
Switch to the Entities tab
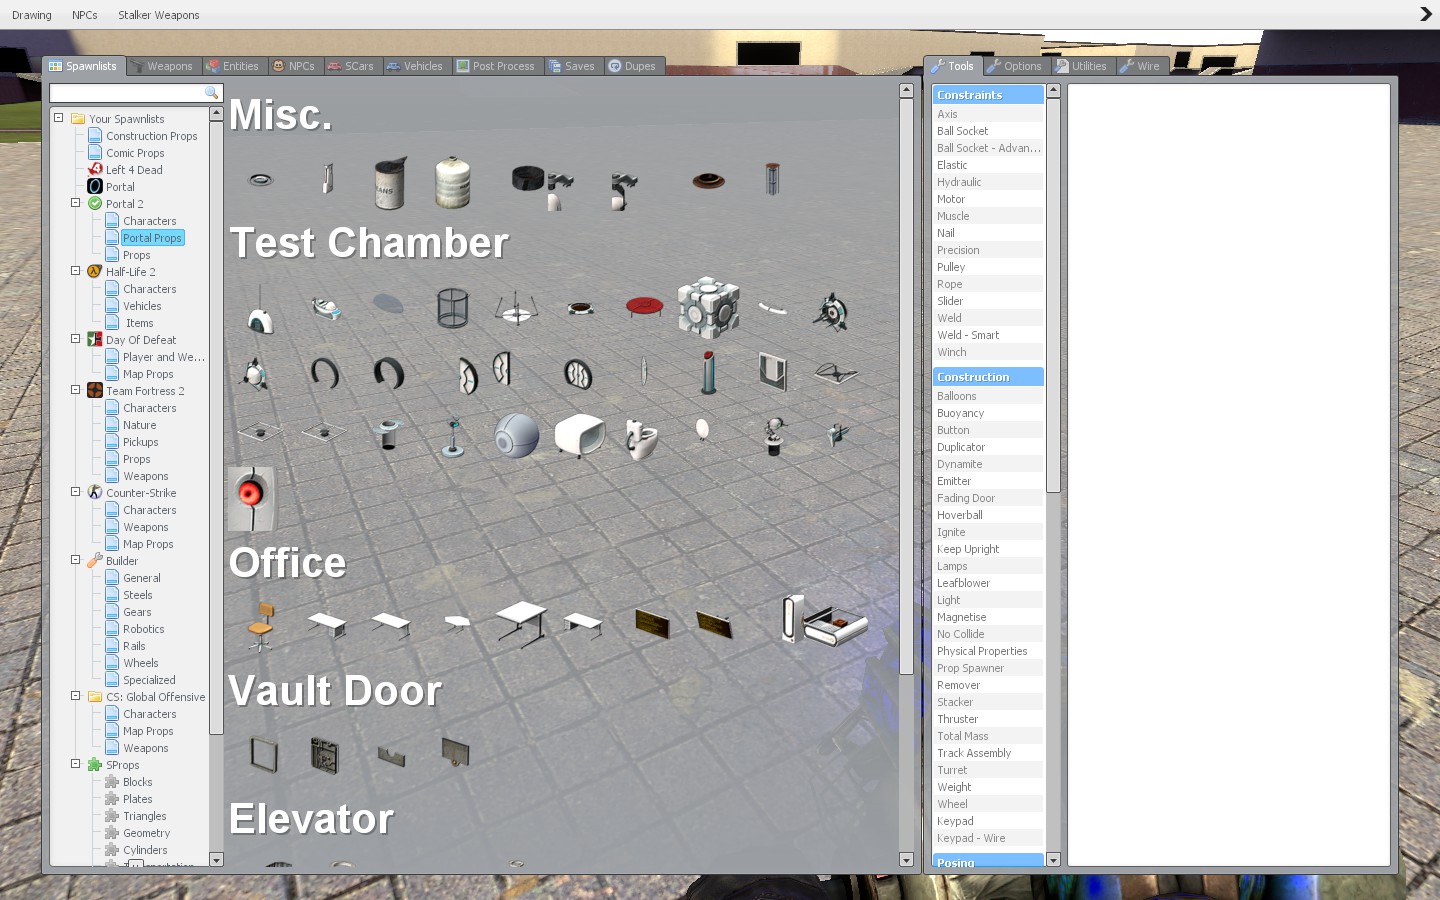(233, 66)
